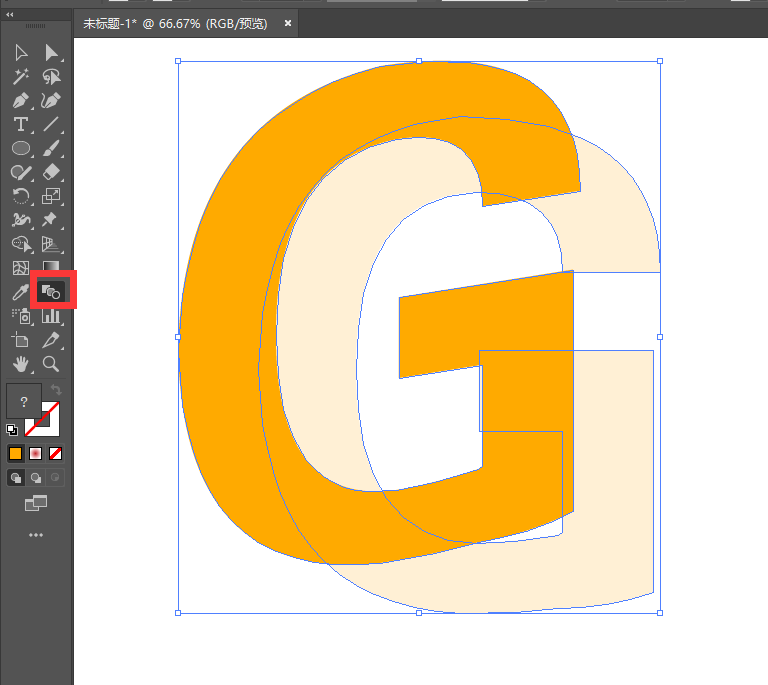Select the Column Graph tool
The width and height of the screenshot is (768, 685).
(51, 316)
